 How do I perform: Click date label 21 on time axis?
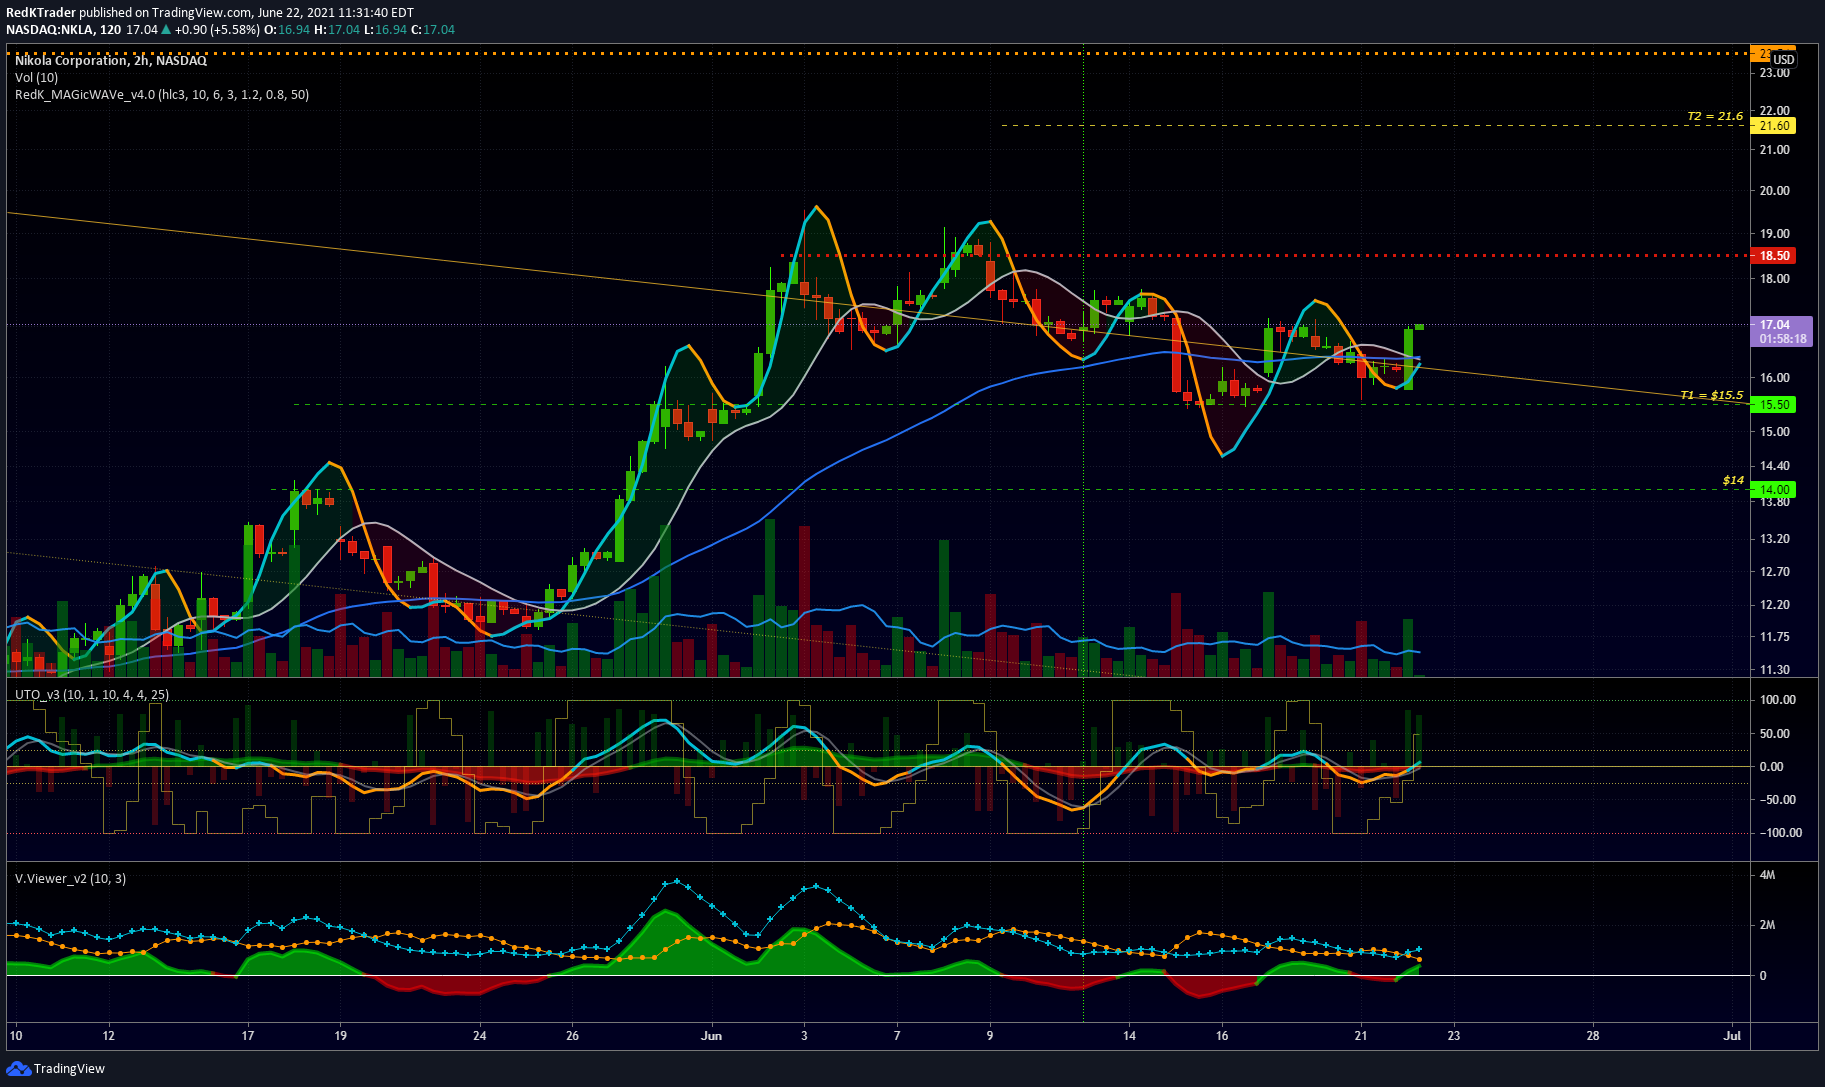(x=1360, y=1036)
